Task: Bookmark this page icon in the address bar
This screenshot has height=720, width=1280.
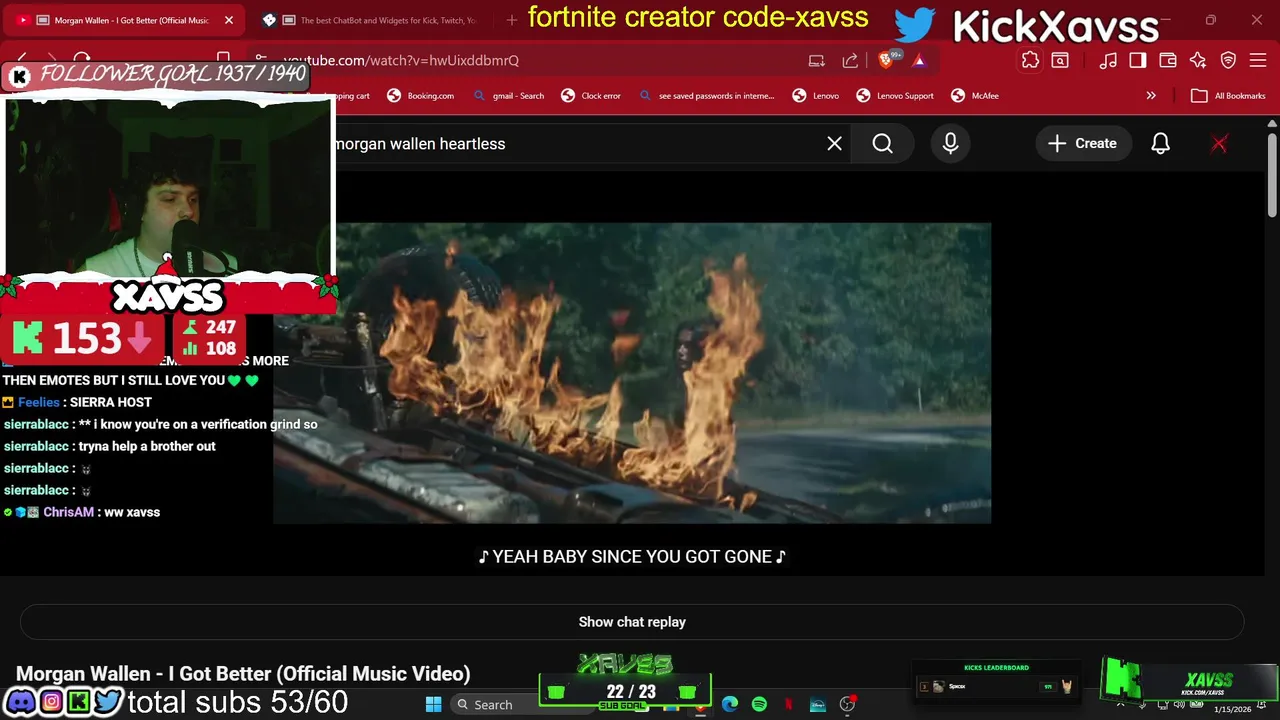Action: tap(224, 60)
